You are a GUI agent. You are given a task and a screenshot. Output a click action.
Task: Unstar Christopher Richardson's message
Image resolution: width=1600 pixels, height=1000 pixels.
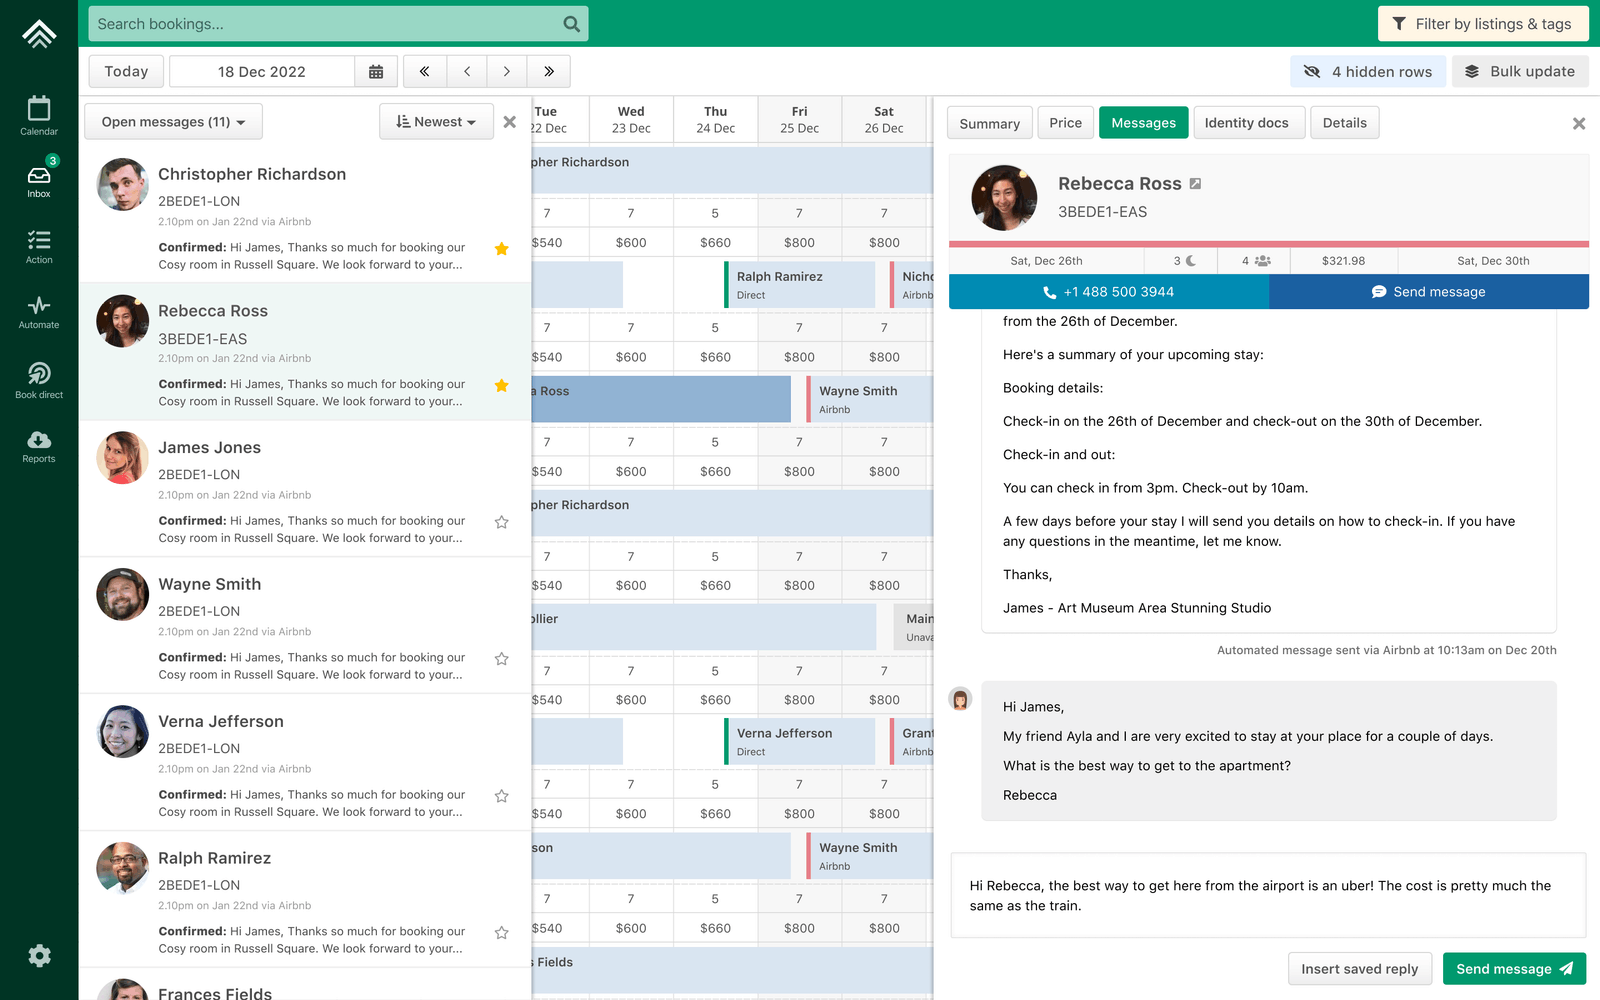point(502,249)
